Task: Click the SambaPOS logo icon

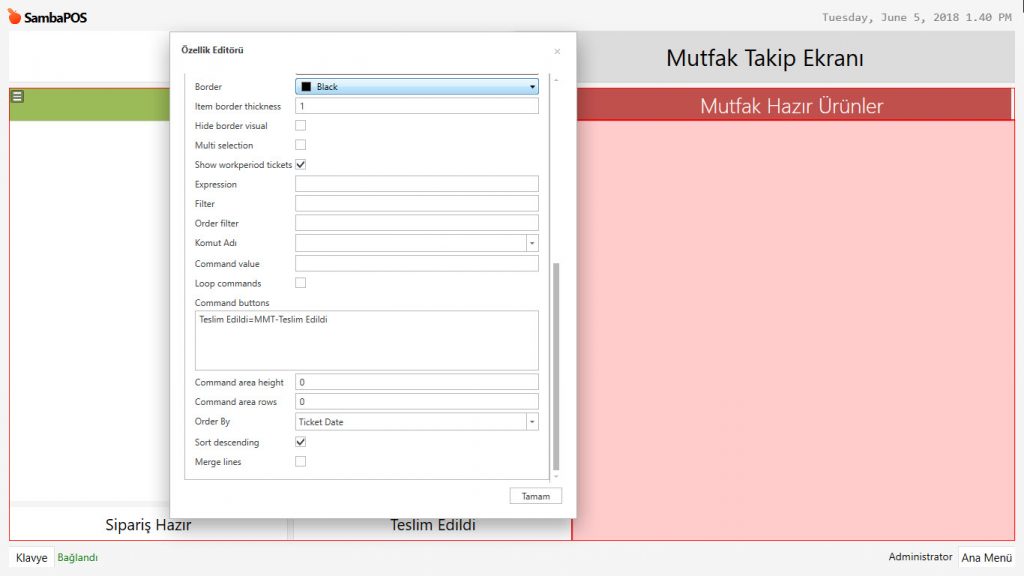Action: (14, 17)
